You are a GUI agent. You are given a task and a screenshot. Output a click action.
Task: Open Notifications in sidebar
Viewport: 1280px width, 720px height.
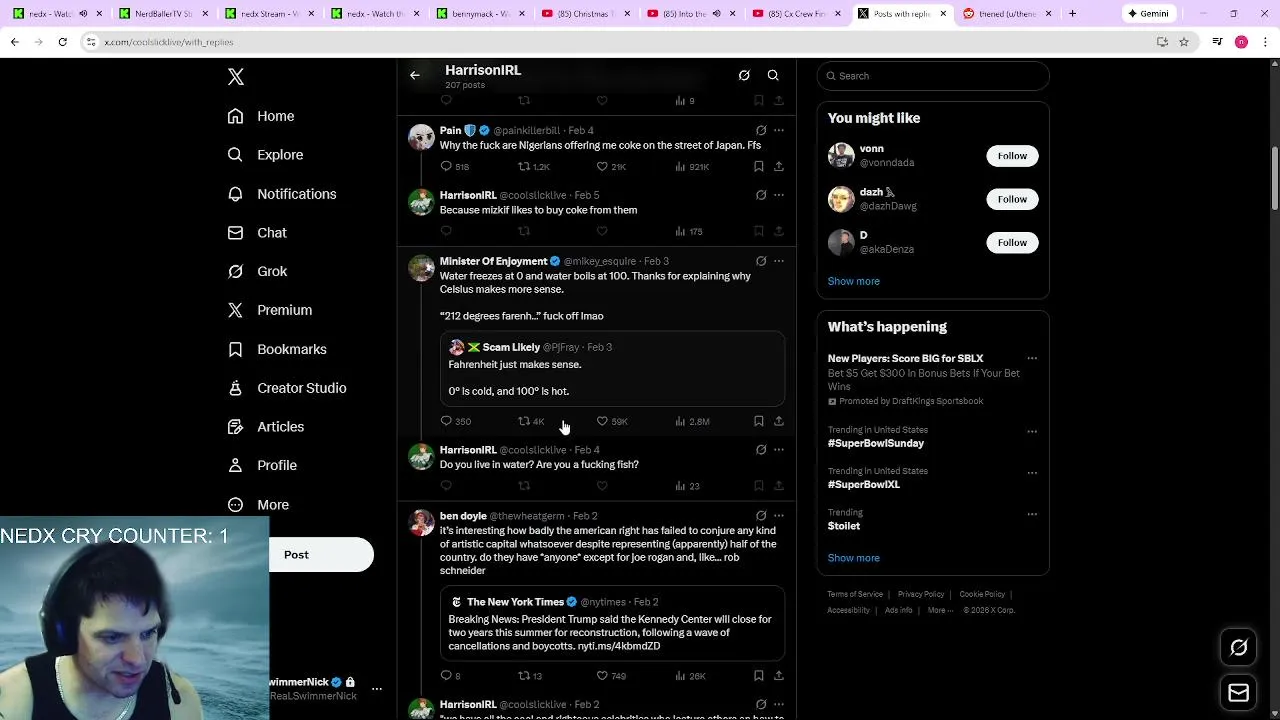282,194
